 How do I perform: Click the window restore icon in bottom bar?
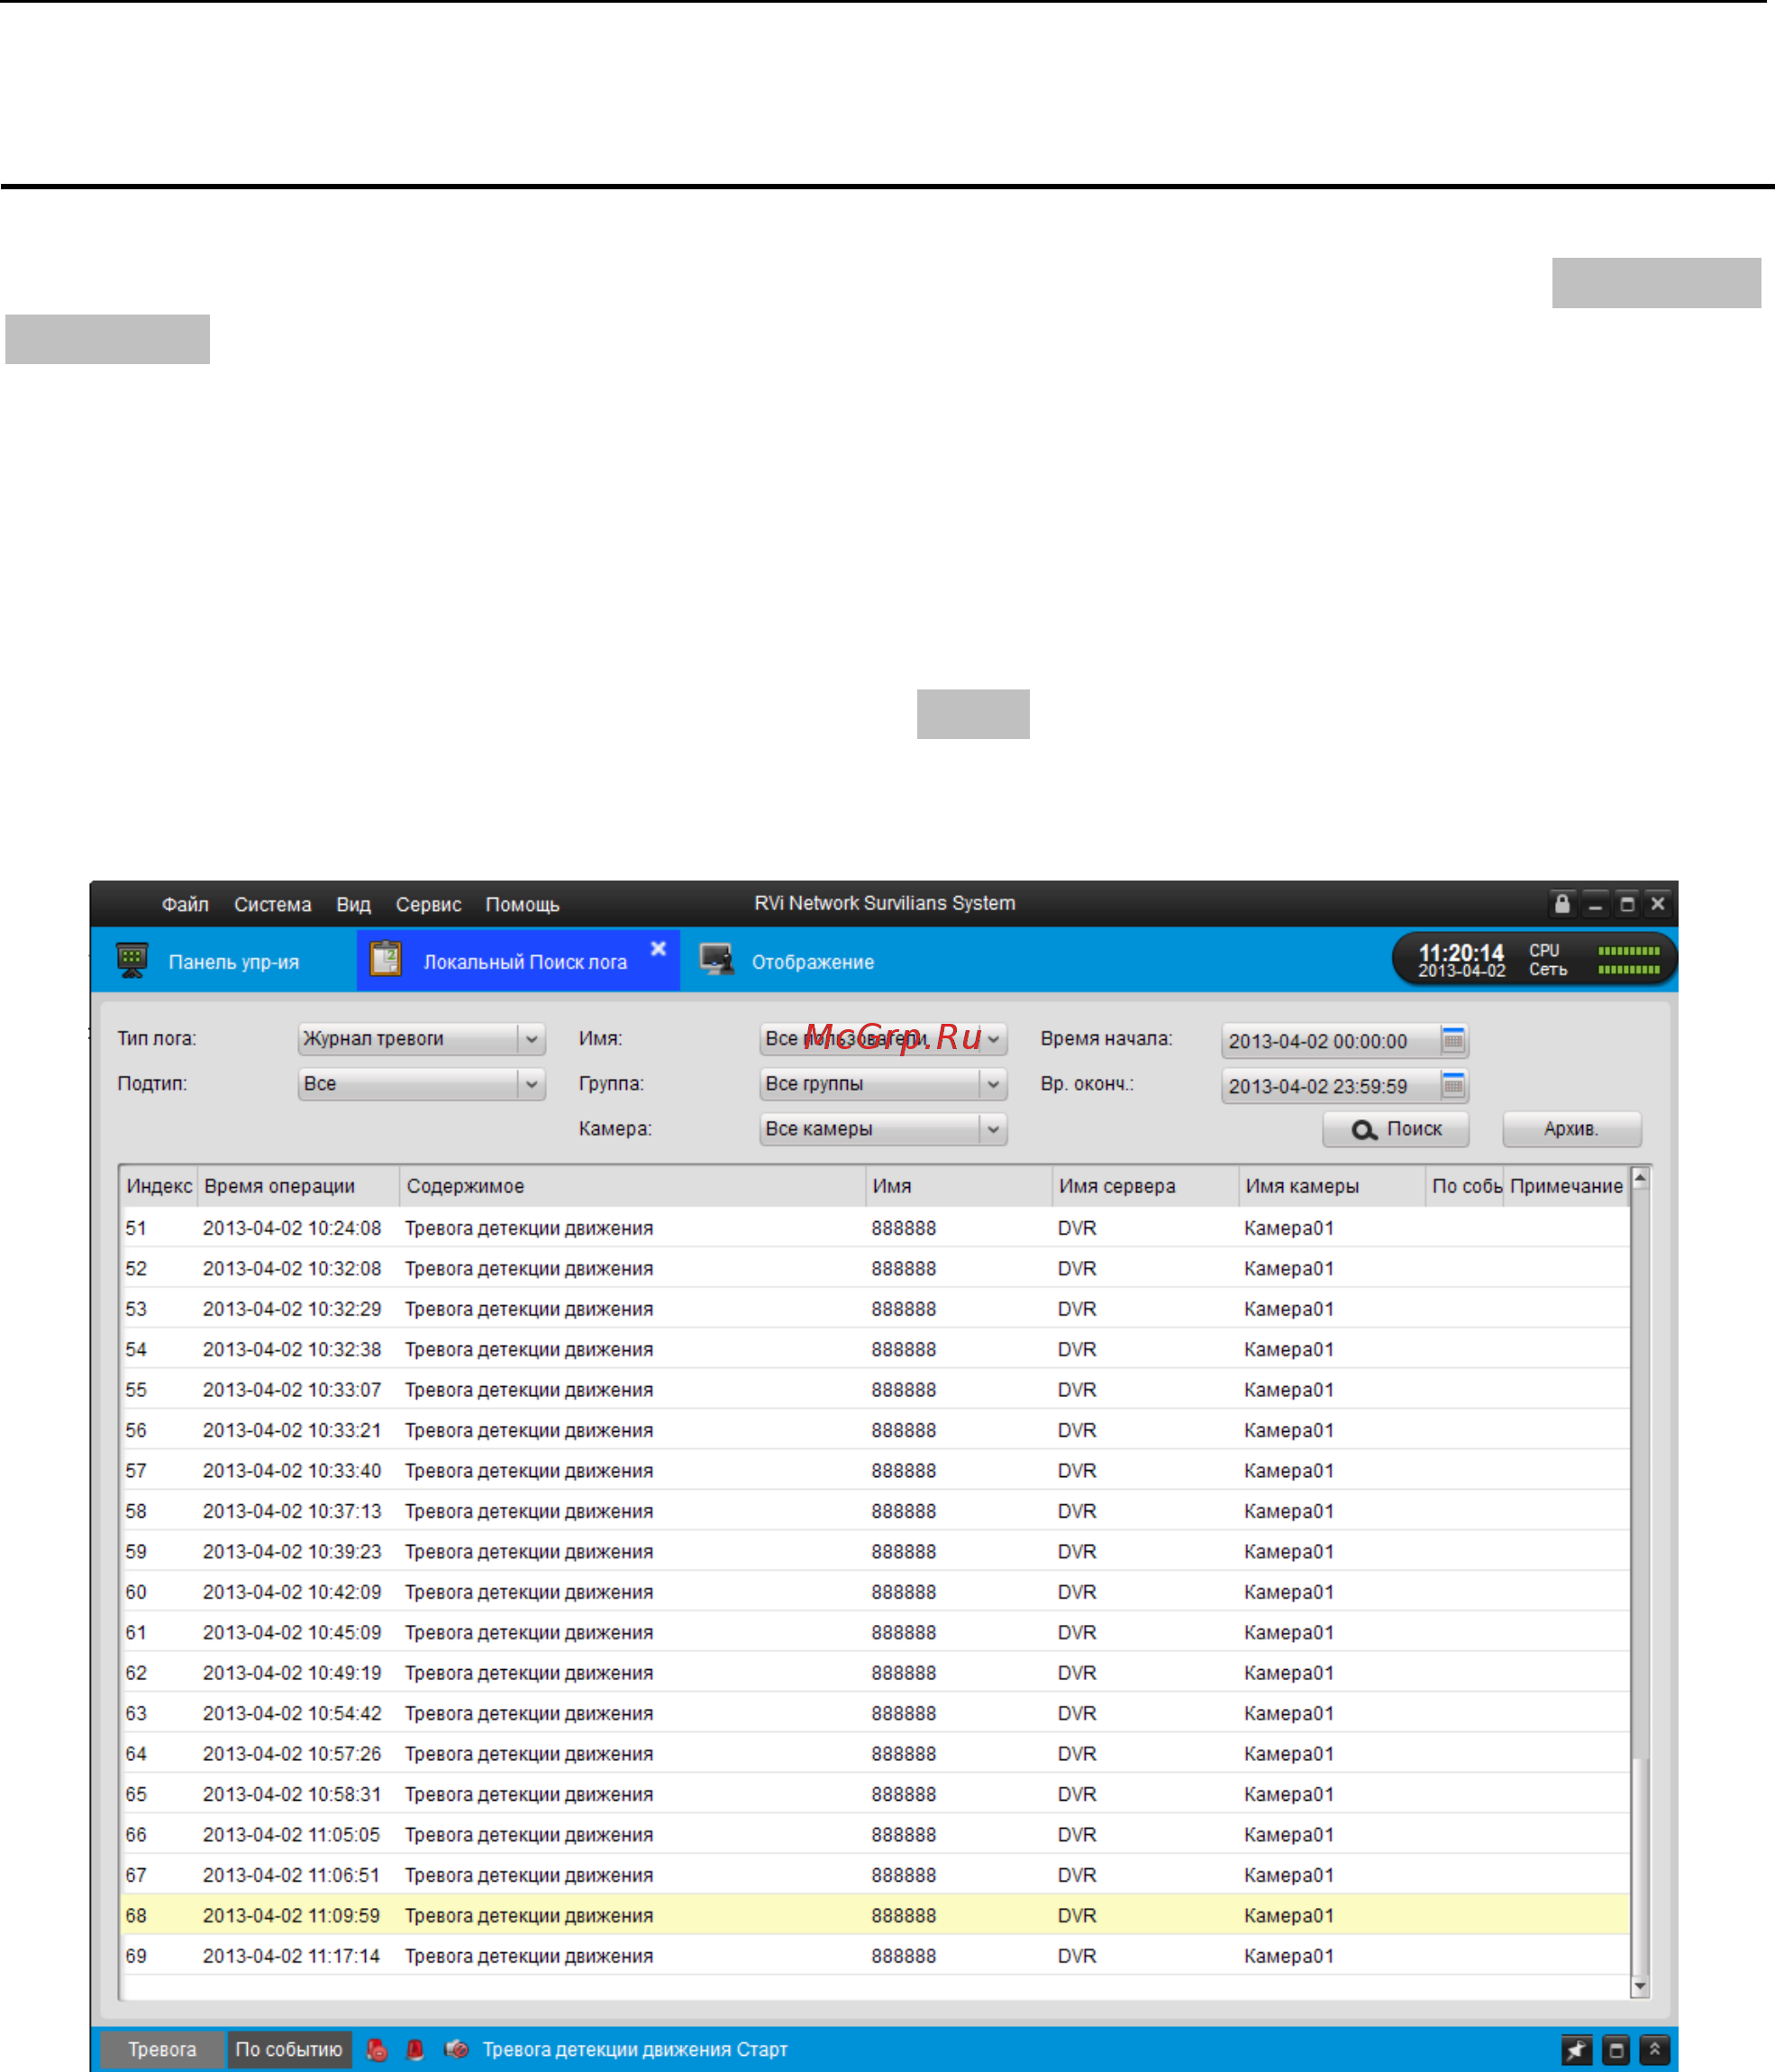click(1616, 2050)
